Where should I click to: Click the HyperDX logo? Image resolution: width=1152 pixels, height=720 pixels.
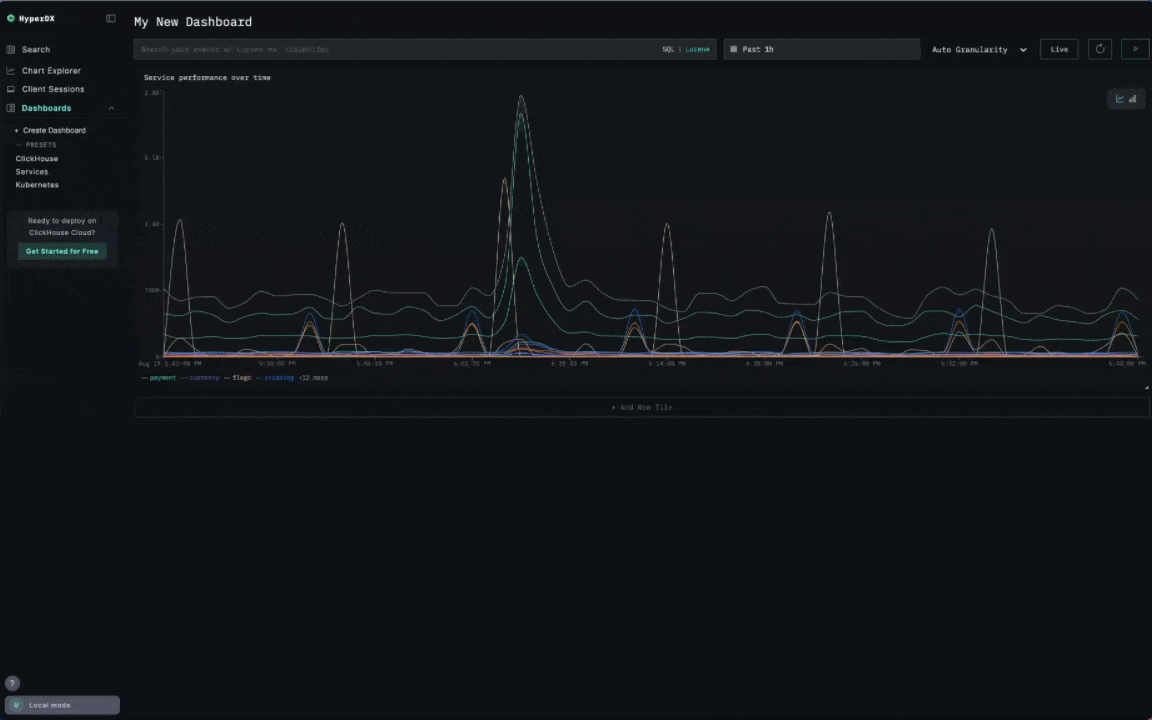(31, 19)
